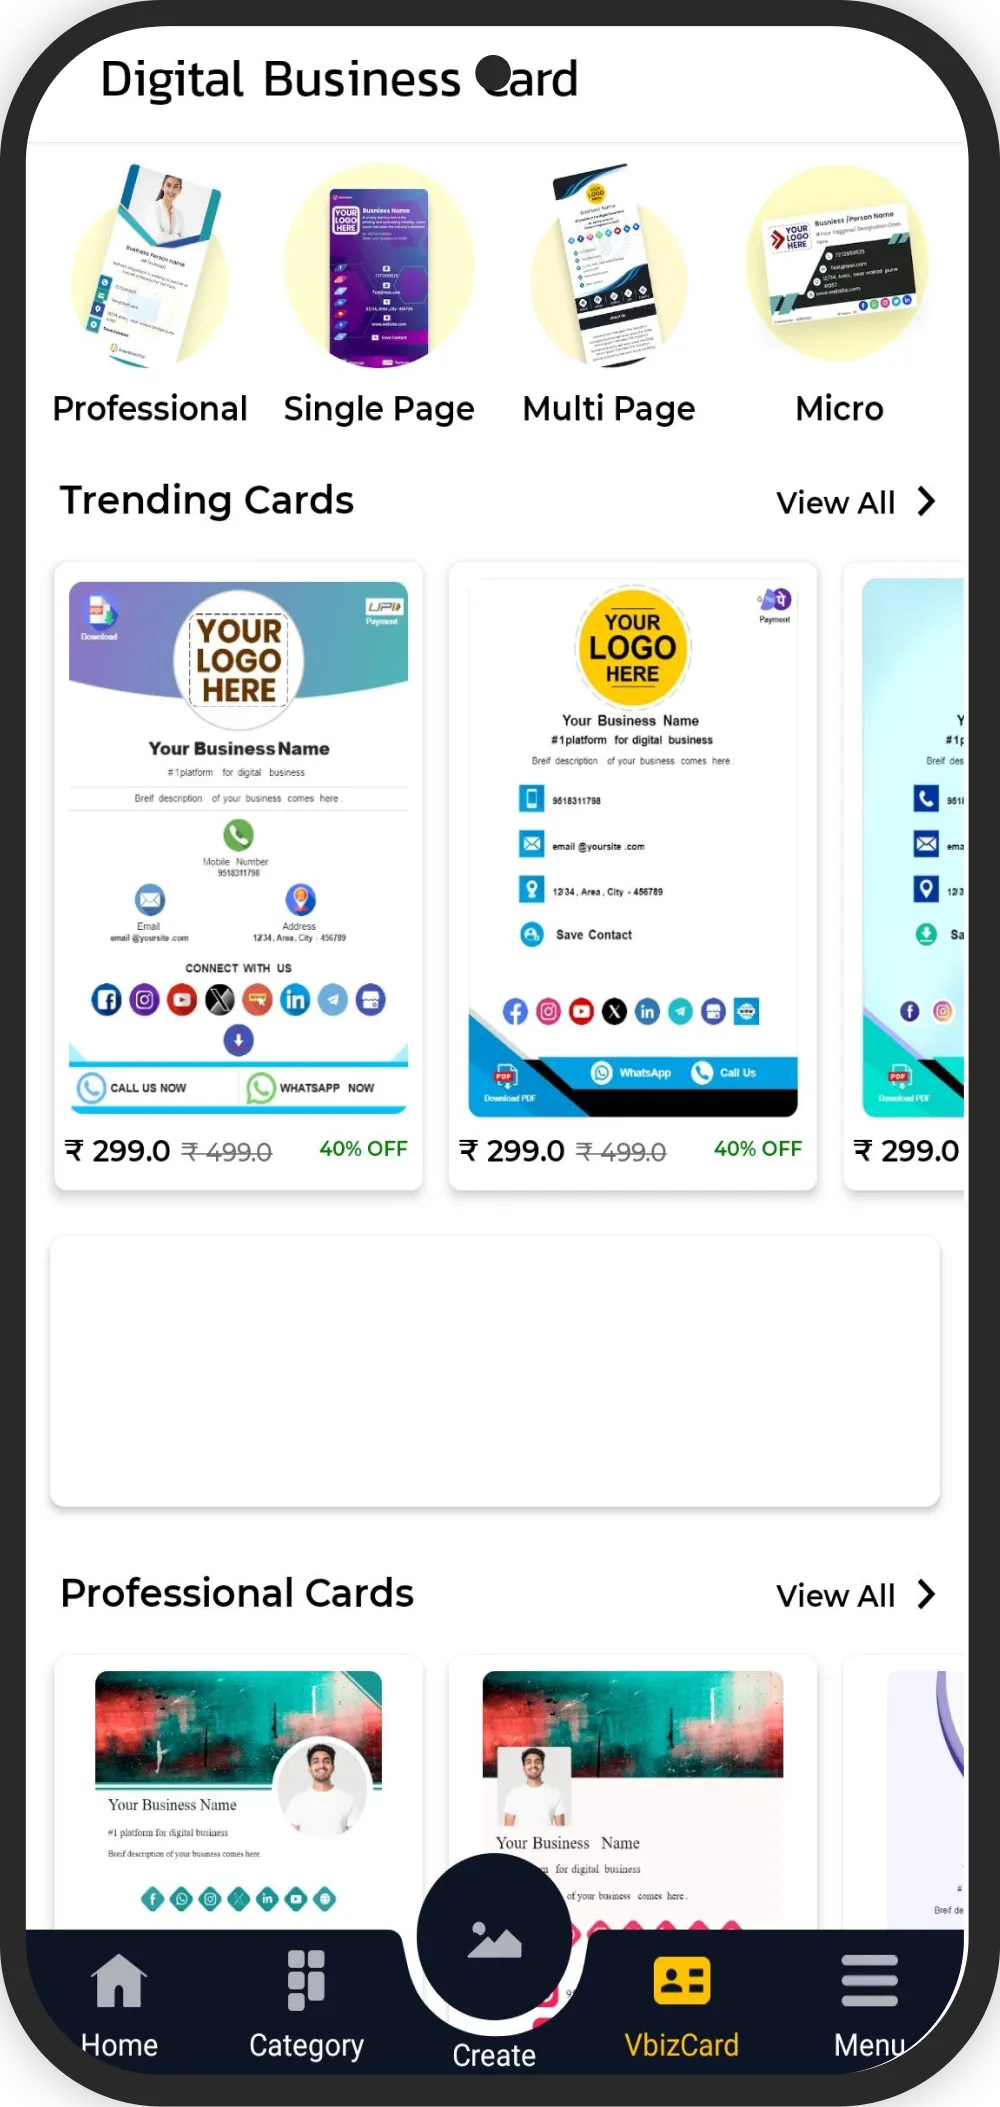The width and height of the screenshot is (1000, 2107).
Task: Open the VbizCard tab icon
Action: pos(682,1980)
